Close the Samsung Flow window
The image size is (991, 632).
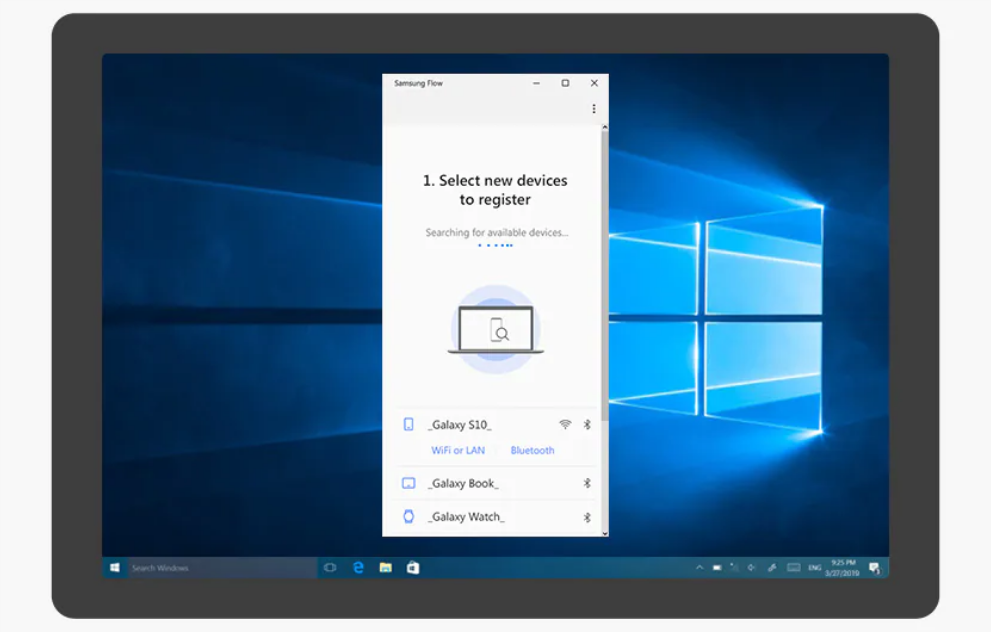pyautogui.click(x=594, y=83)
